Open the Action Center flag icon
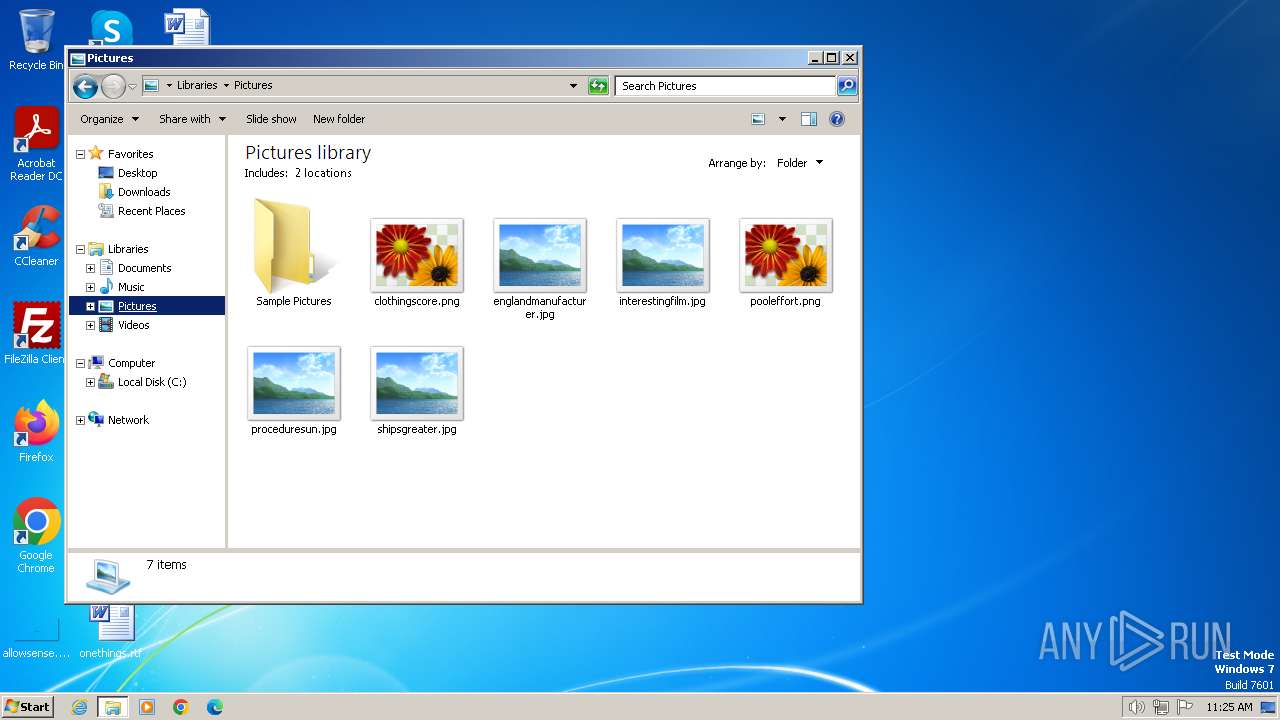 (1185, 707)
